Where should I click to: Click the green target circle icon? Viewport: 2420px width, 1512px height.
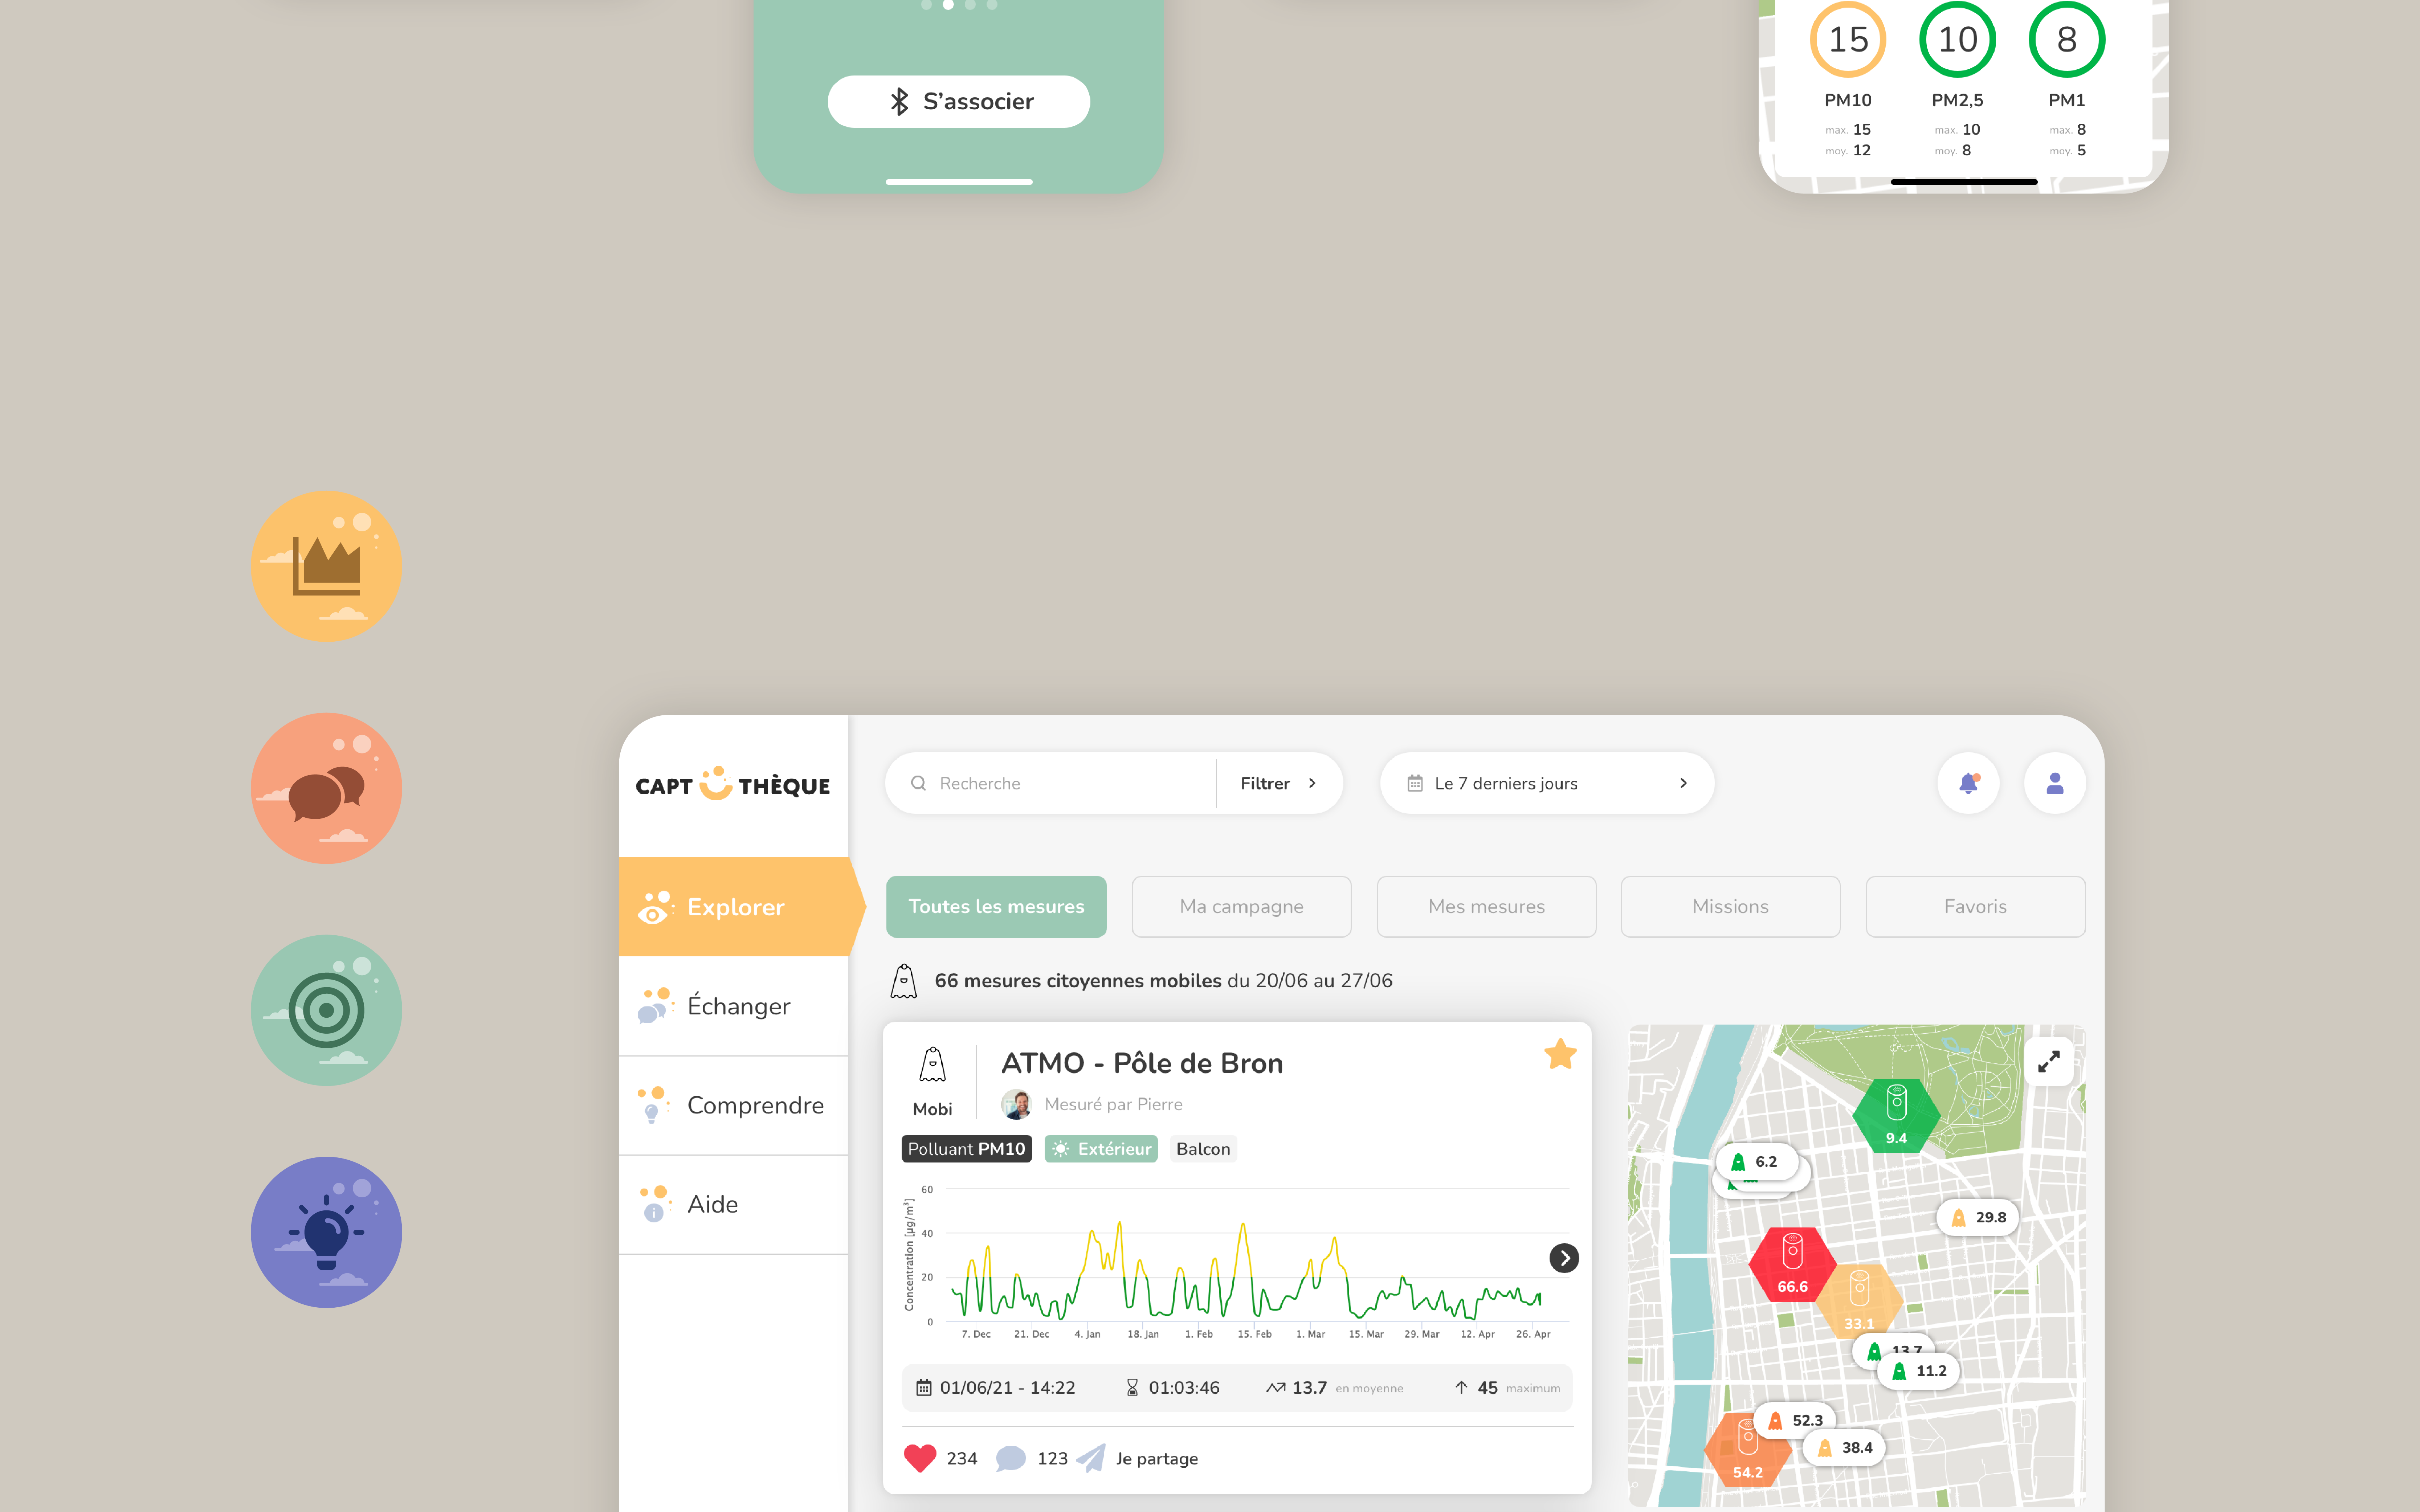click(x=326, y=1010)
